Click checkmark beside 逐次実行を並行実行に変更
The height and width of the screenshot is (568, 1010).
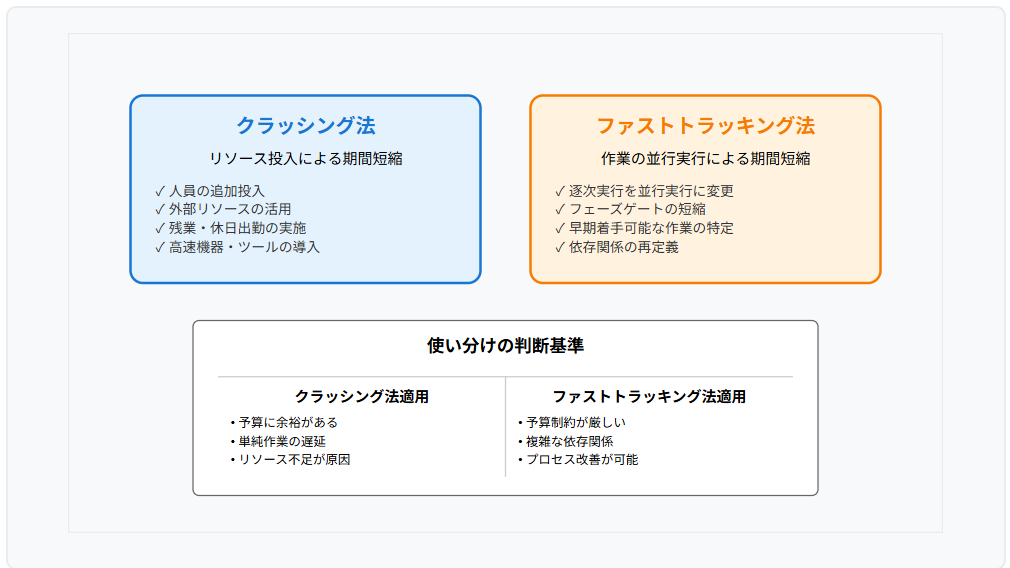click(560, 191)
